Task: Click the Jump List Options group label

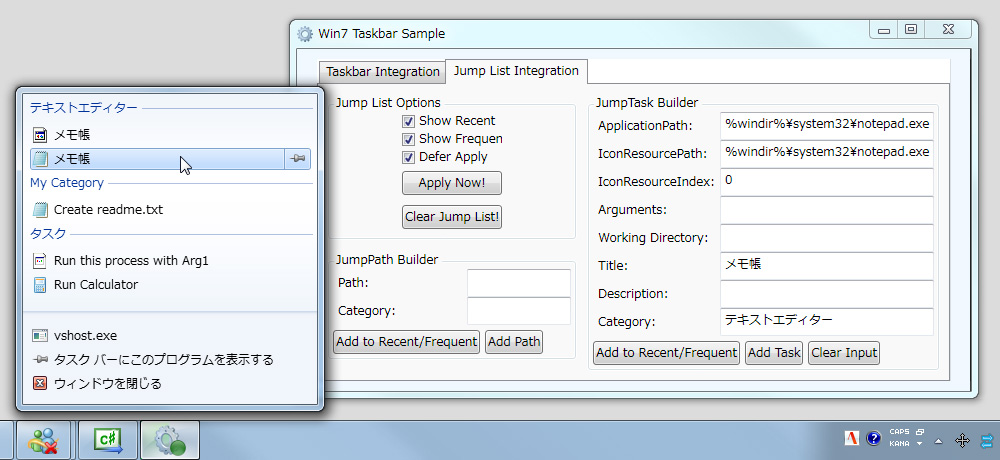Action: tap(388, 102)
